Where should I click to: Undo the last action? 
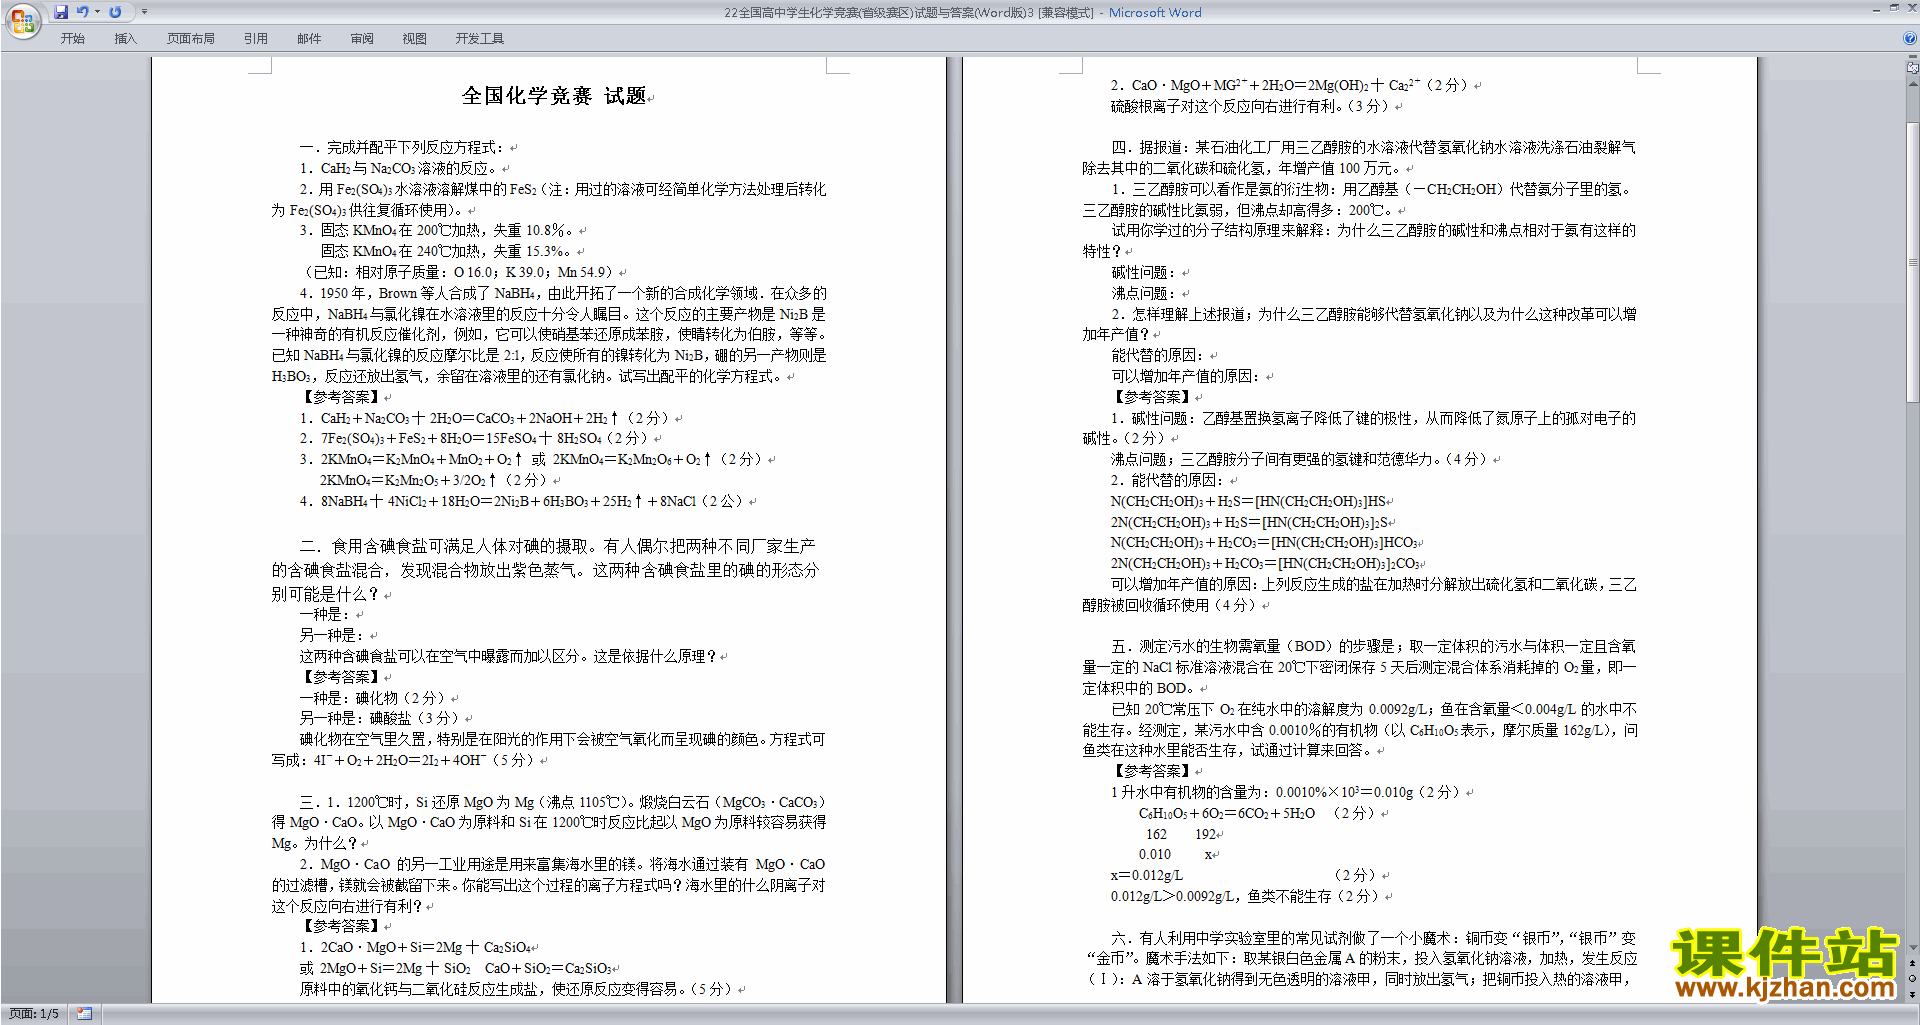[82, 12]
